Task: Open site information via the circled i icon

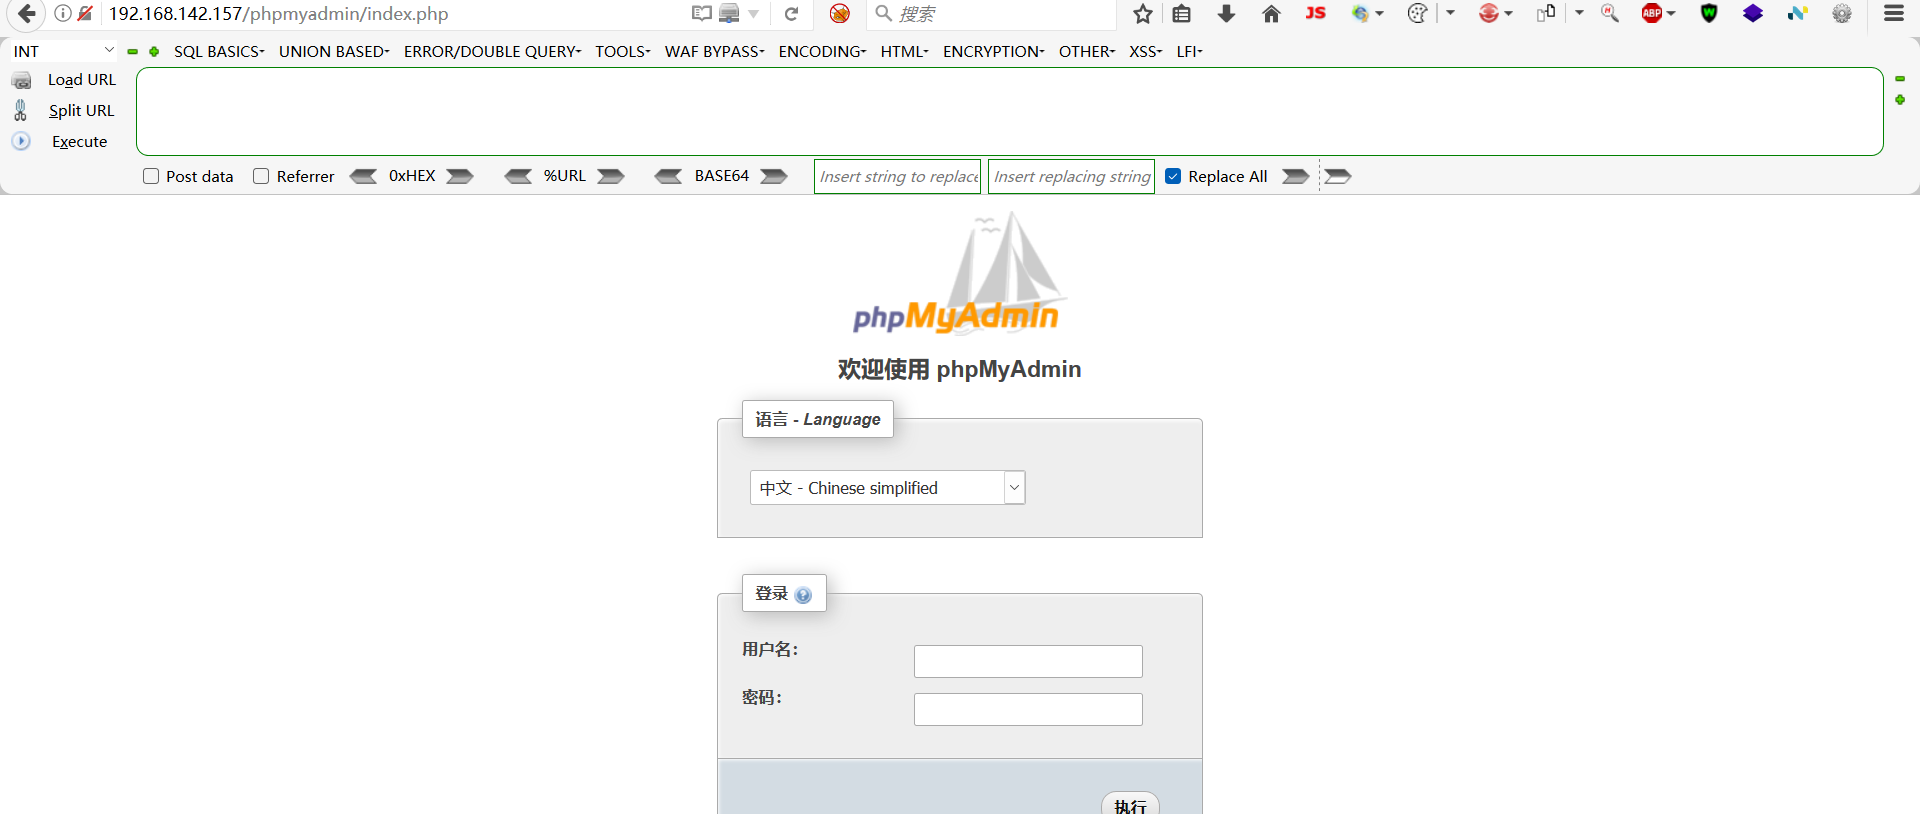Action: (62, 14)
